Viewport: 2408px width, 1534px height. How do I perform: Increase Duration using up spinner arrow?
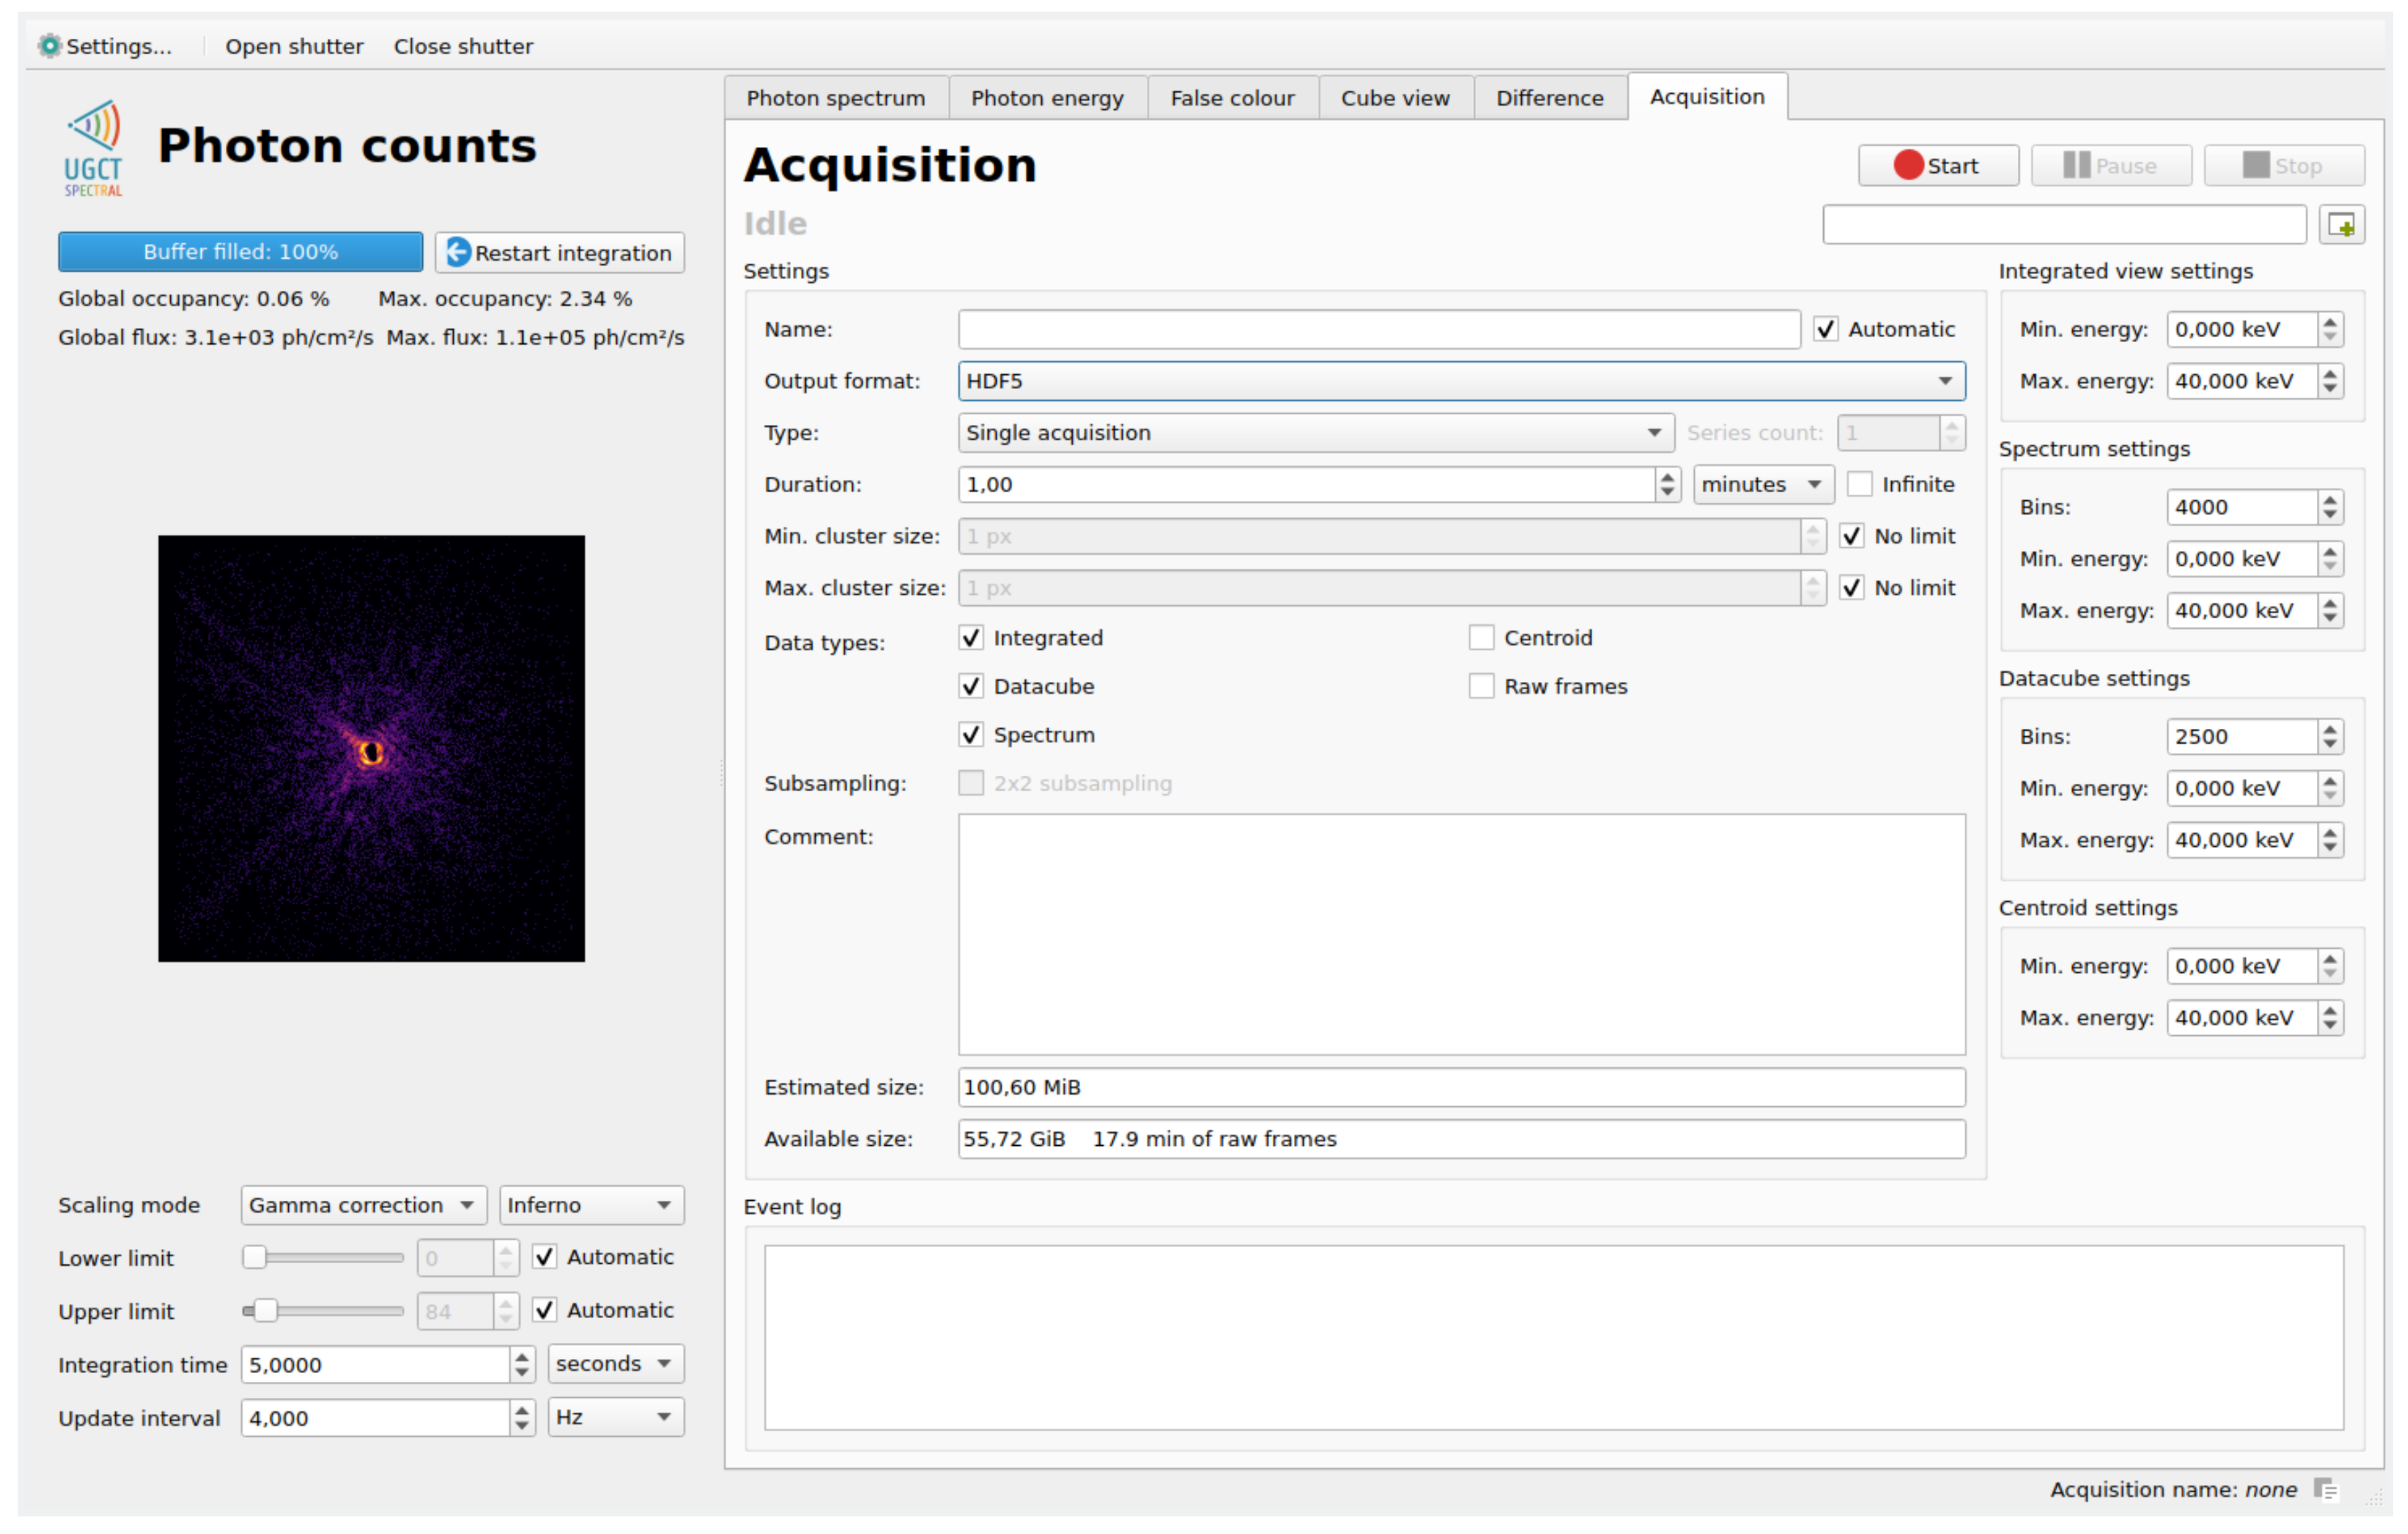pyautogui.click(x=1667, y=477)
